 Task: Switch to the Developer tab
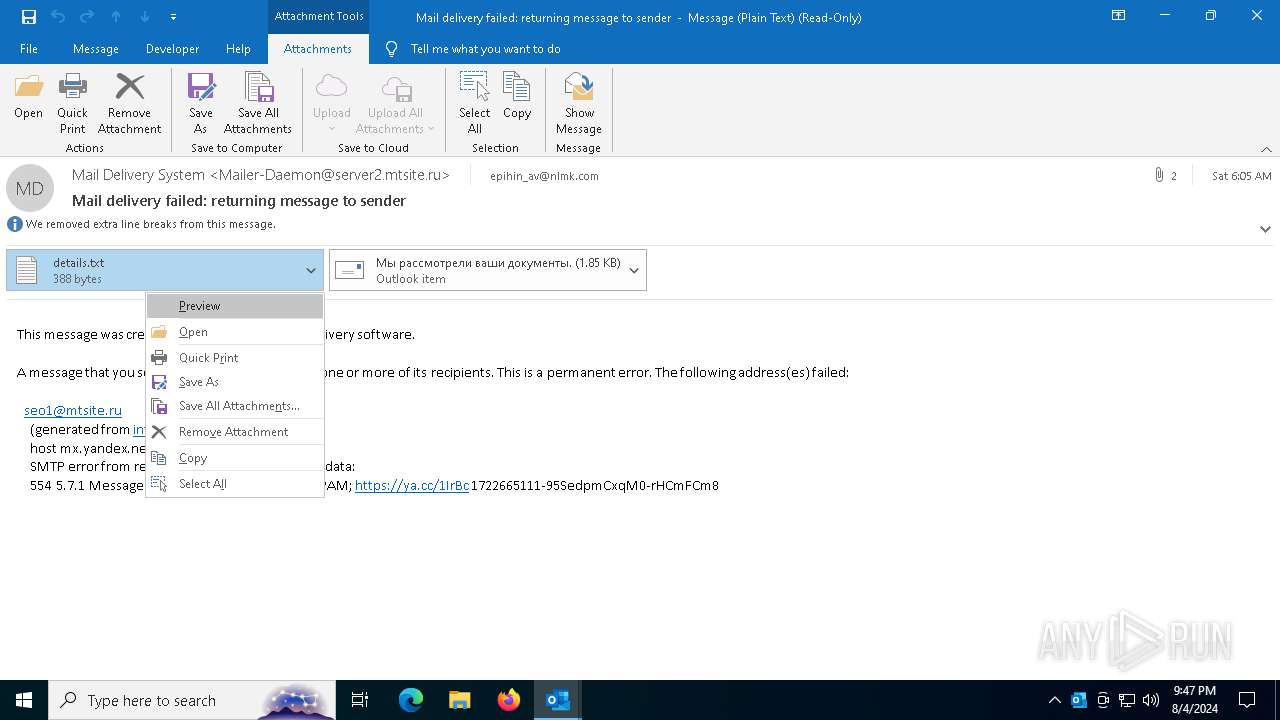click(x=172, y=49)
